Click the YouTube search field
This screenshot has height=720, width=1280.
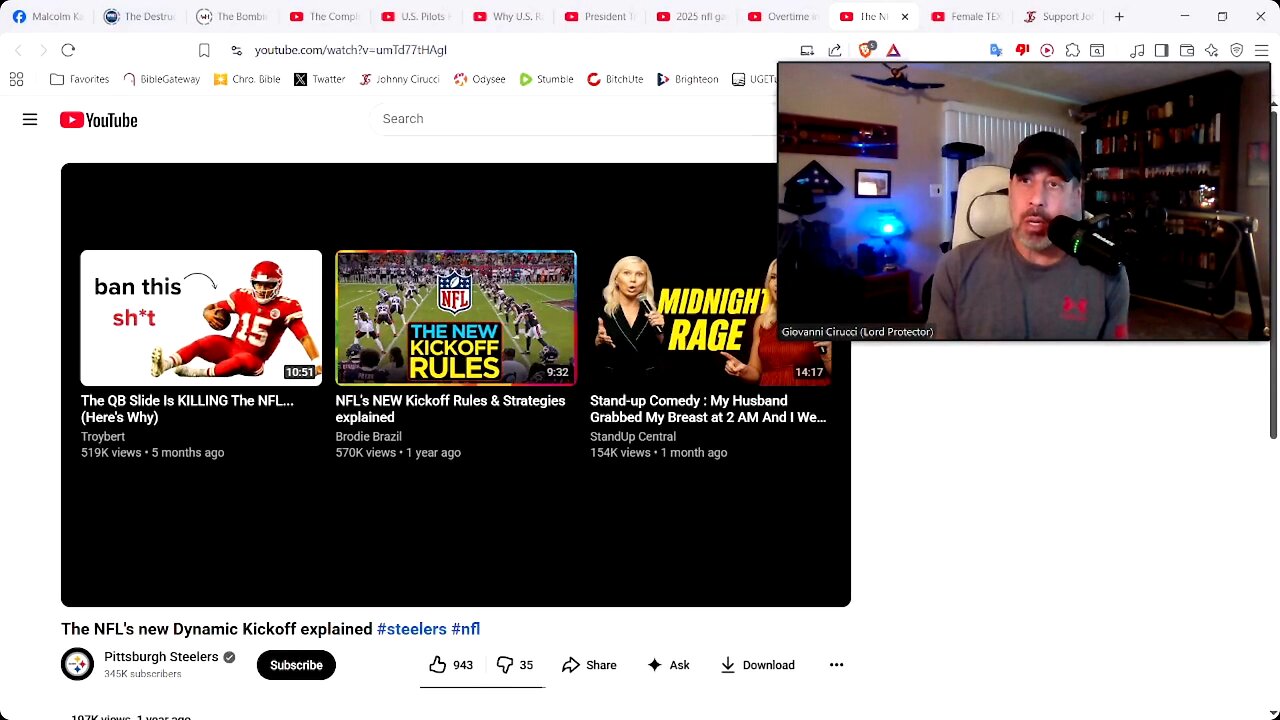575,119
